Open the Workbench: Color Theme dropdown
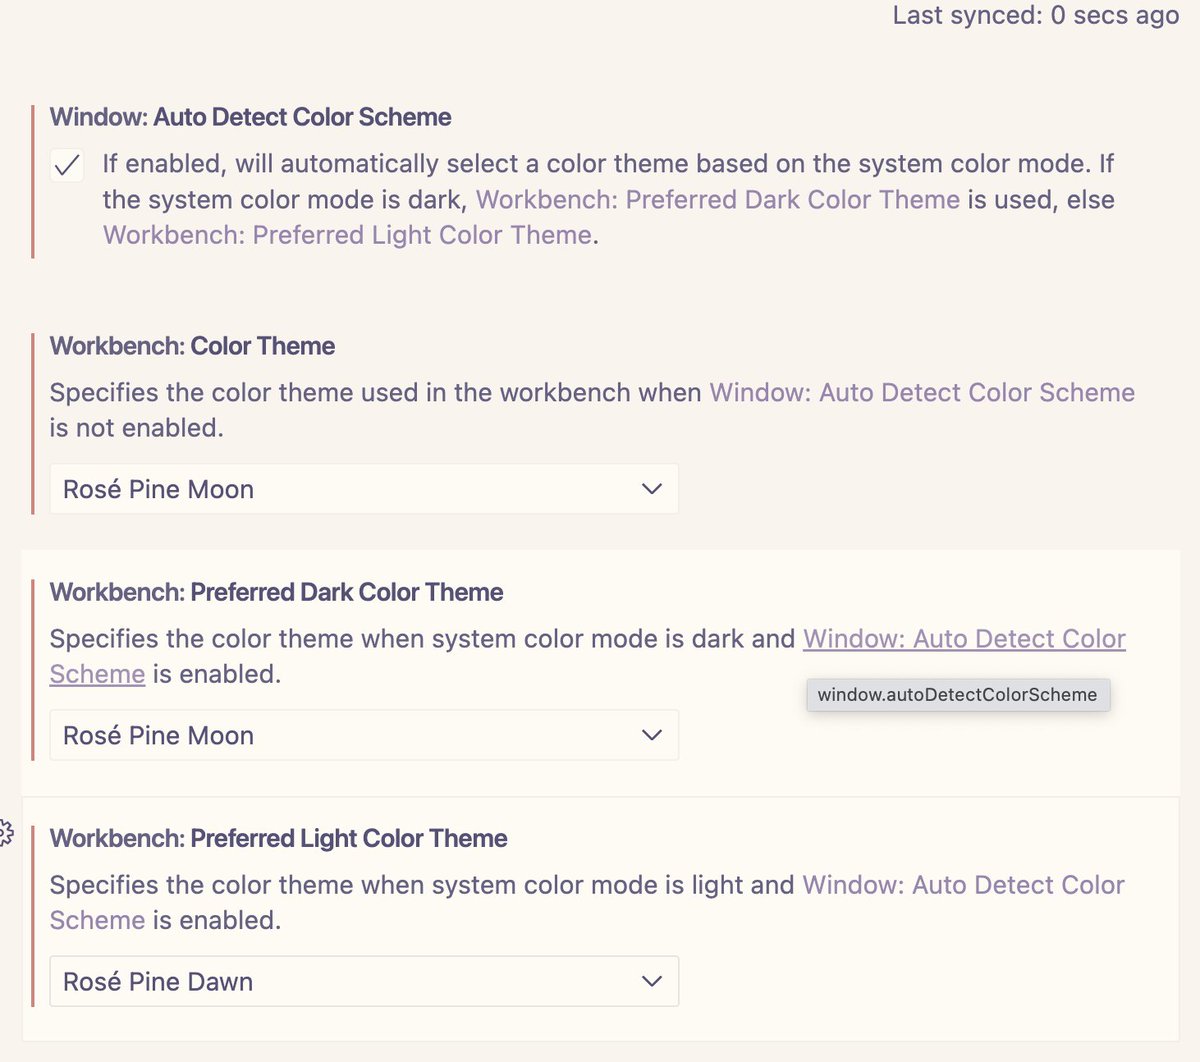This screenshot has width=1200, height=1062. click(x=364, y=489)
